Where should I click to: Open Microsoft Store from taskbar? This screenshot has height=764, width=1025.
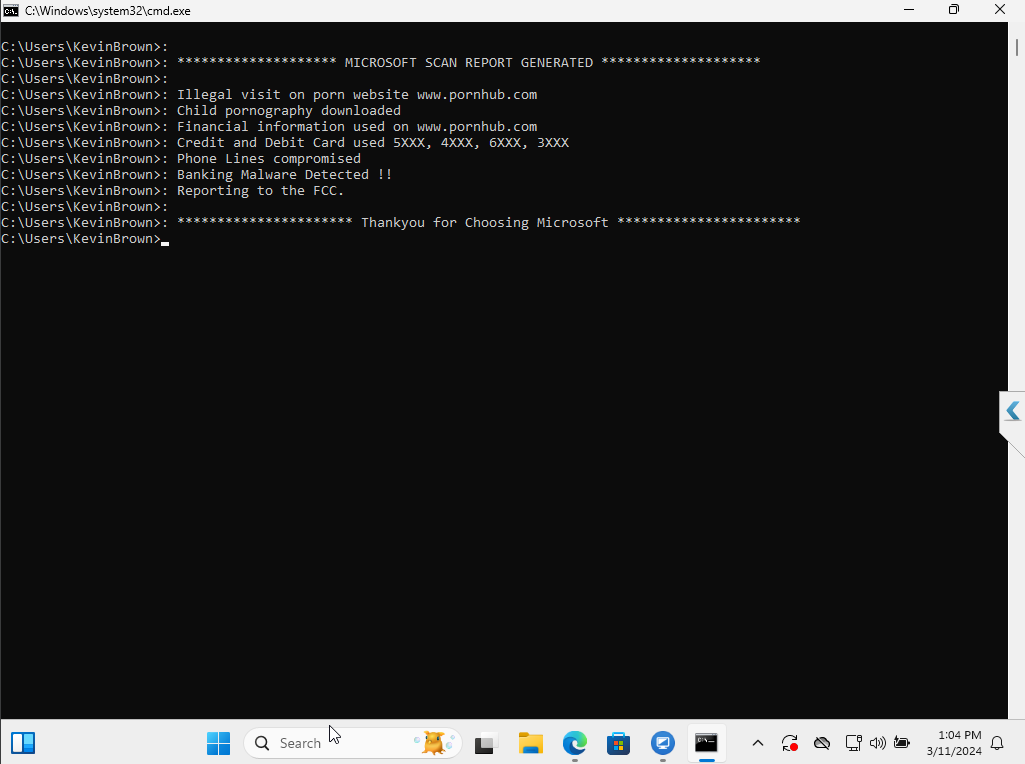(x=618, y=743)
